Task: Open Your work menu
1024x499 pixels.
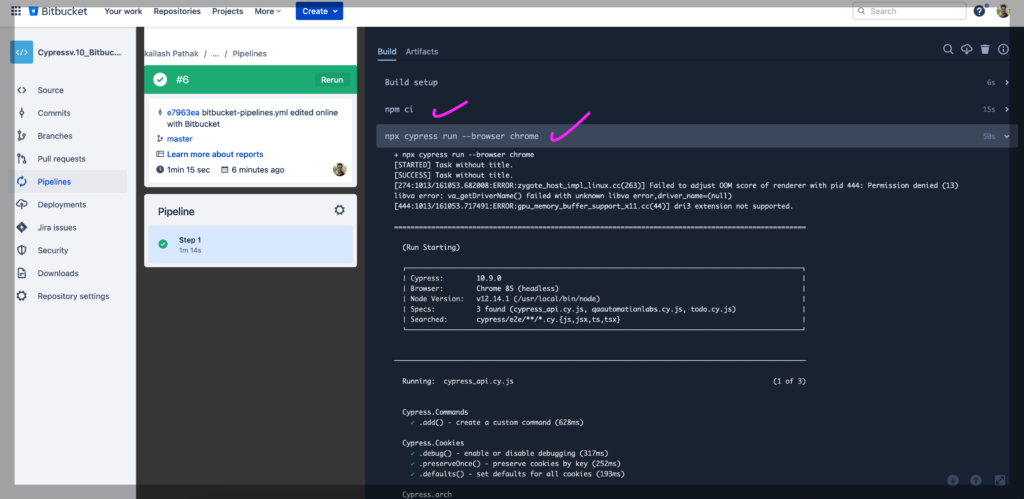Action: tap(123, 11)
